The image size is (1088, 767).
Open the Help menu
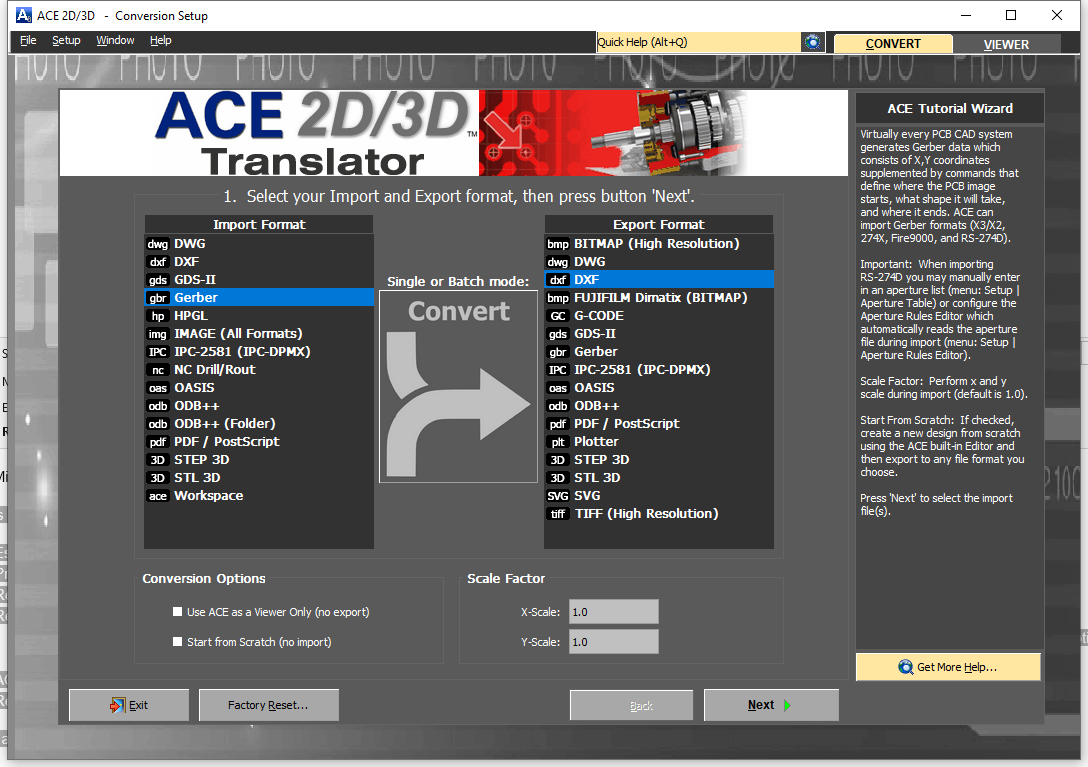pos(160,40)
